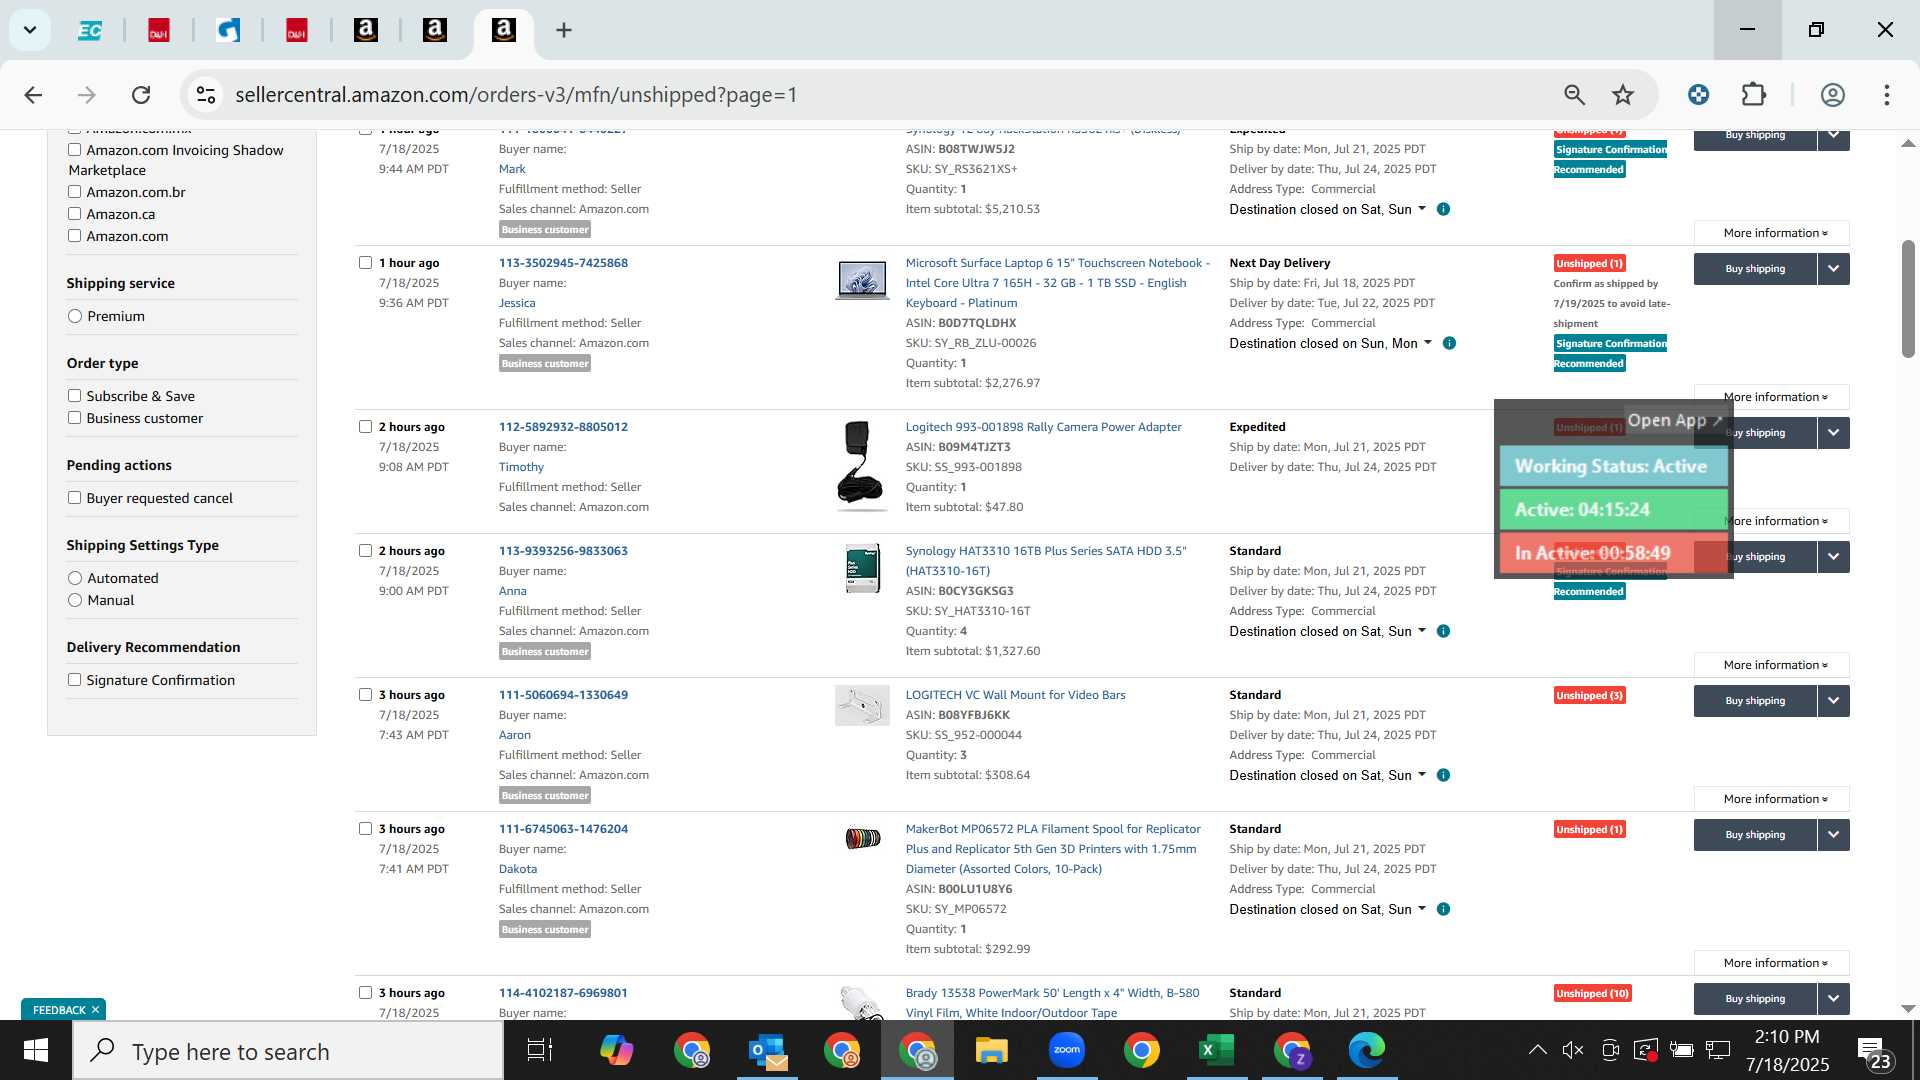Select order 112-5892932-8805012 checkbox
Screen dimensions: 1920x1080
pos(365,427)
